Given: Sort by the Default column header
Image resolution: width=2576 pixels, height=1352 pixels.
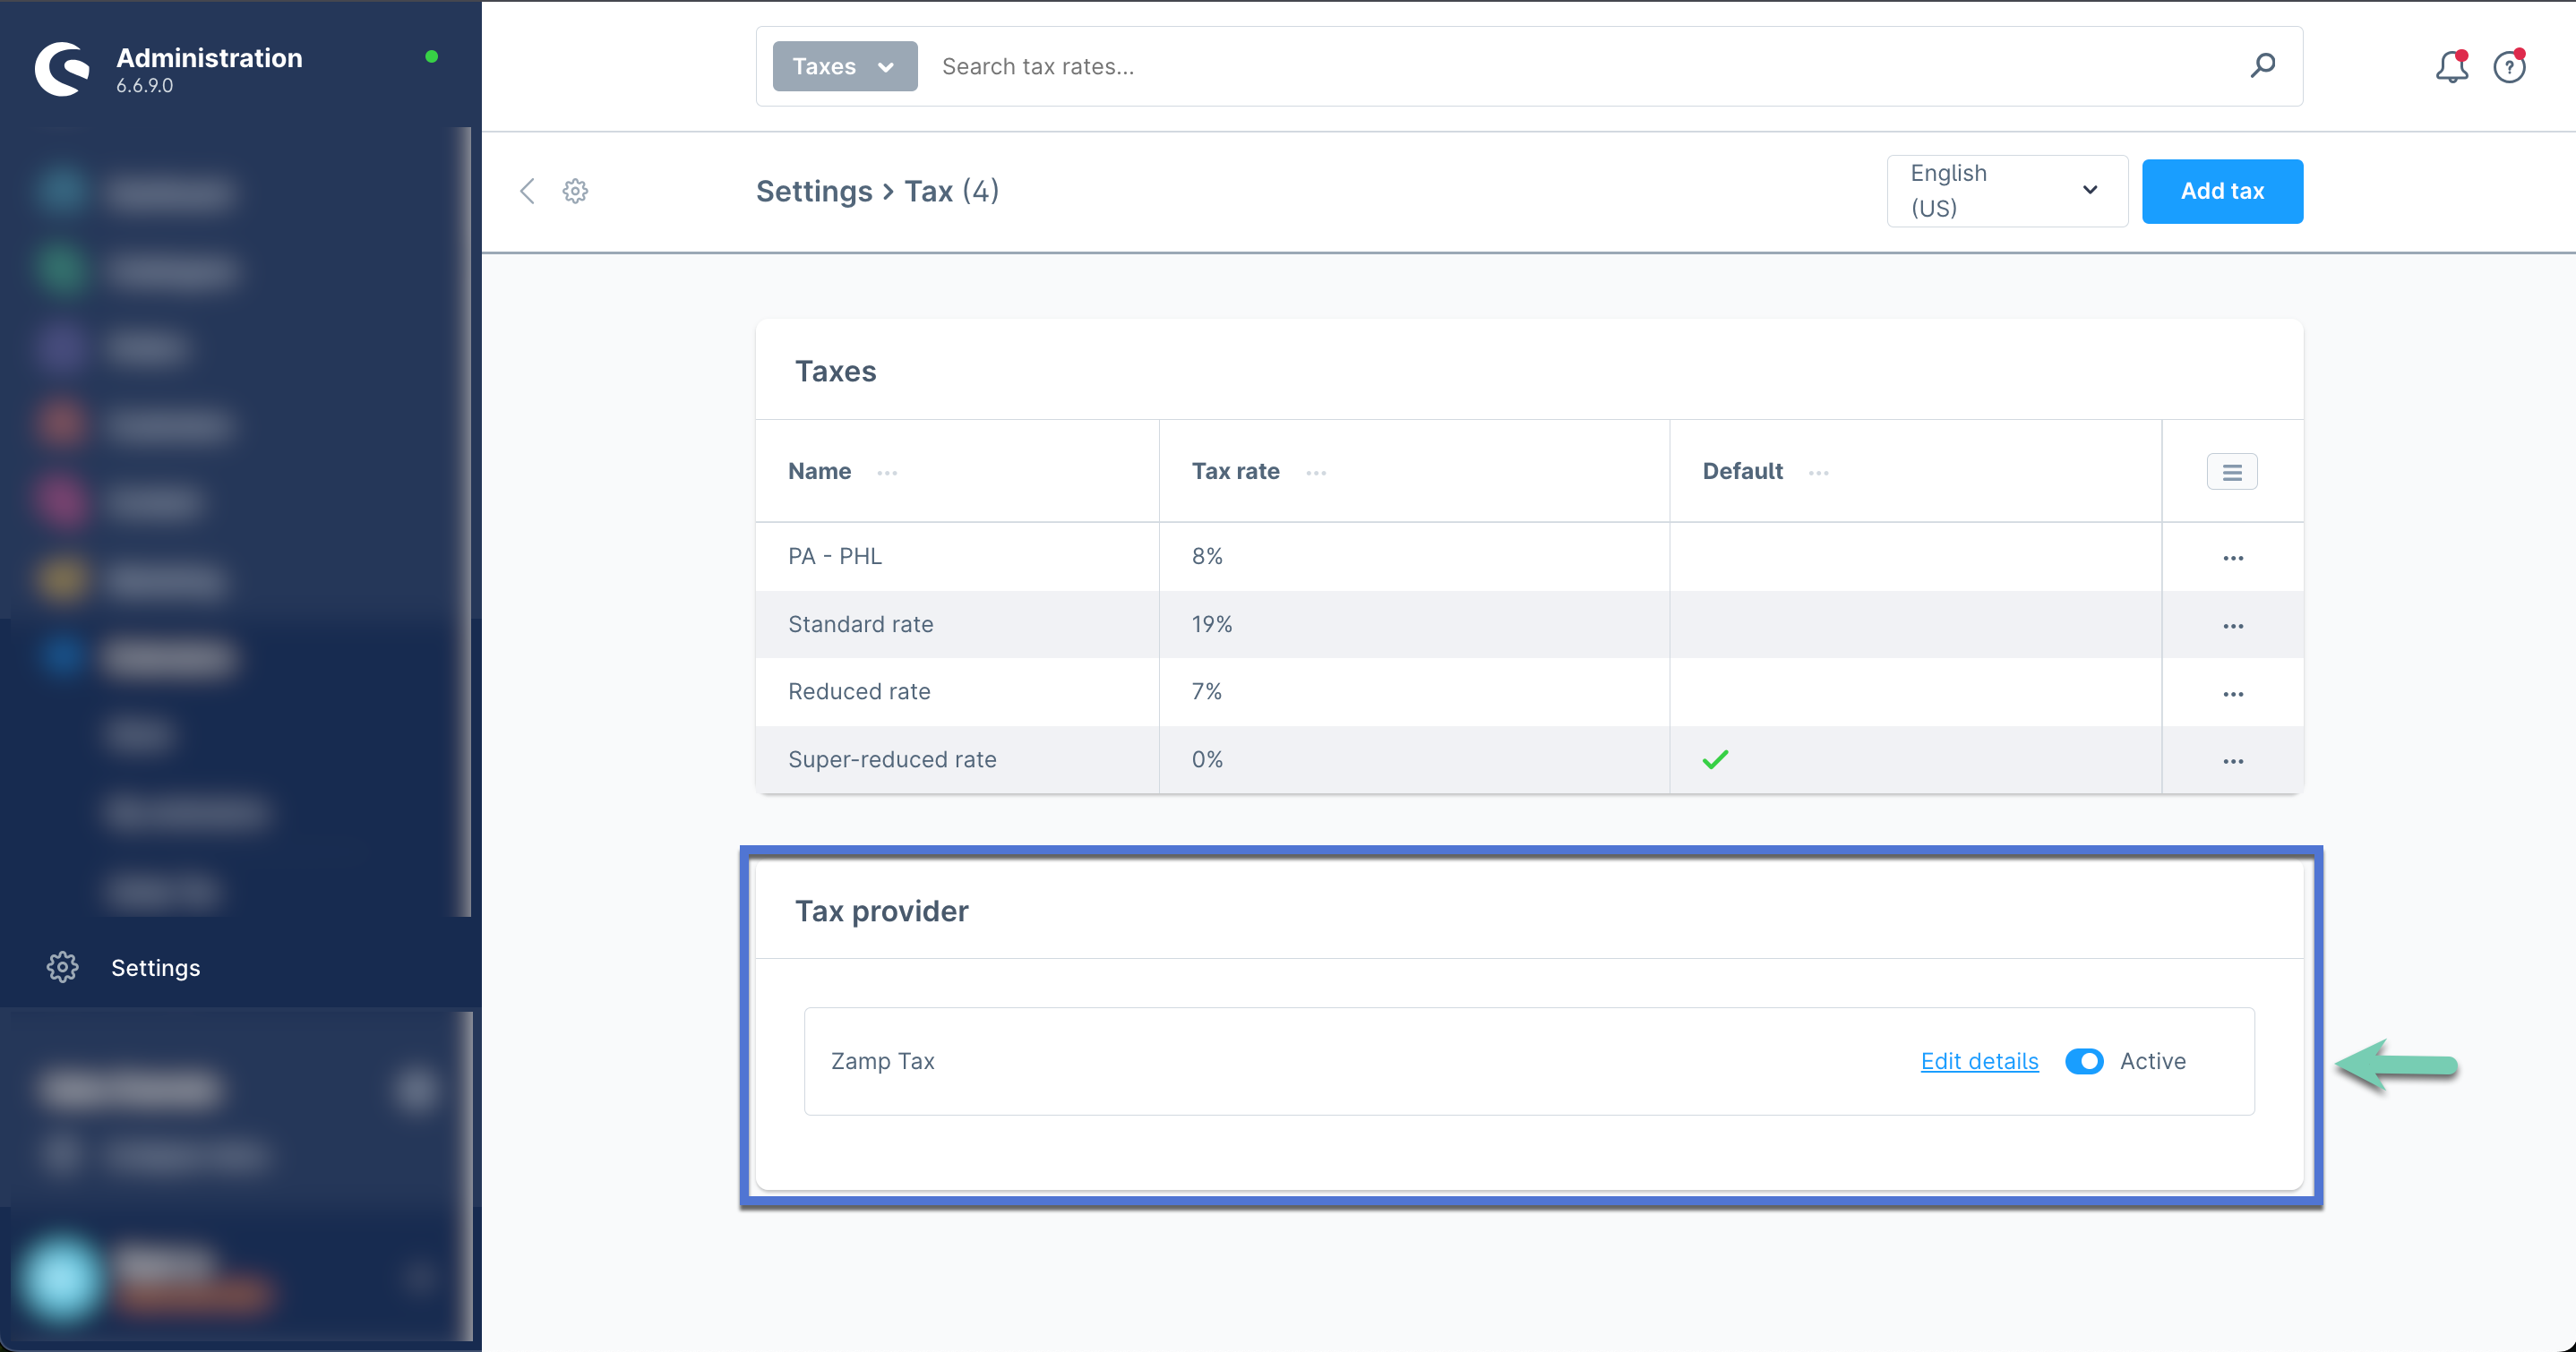Looking at the screenshot, I should (1742, 471).
